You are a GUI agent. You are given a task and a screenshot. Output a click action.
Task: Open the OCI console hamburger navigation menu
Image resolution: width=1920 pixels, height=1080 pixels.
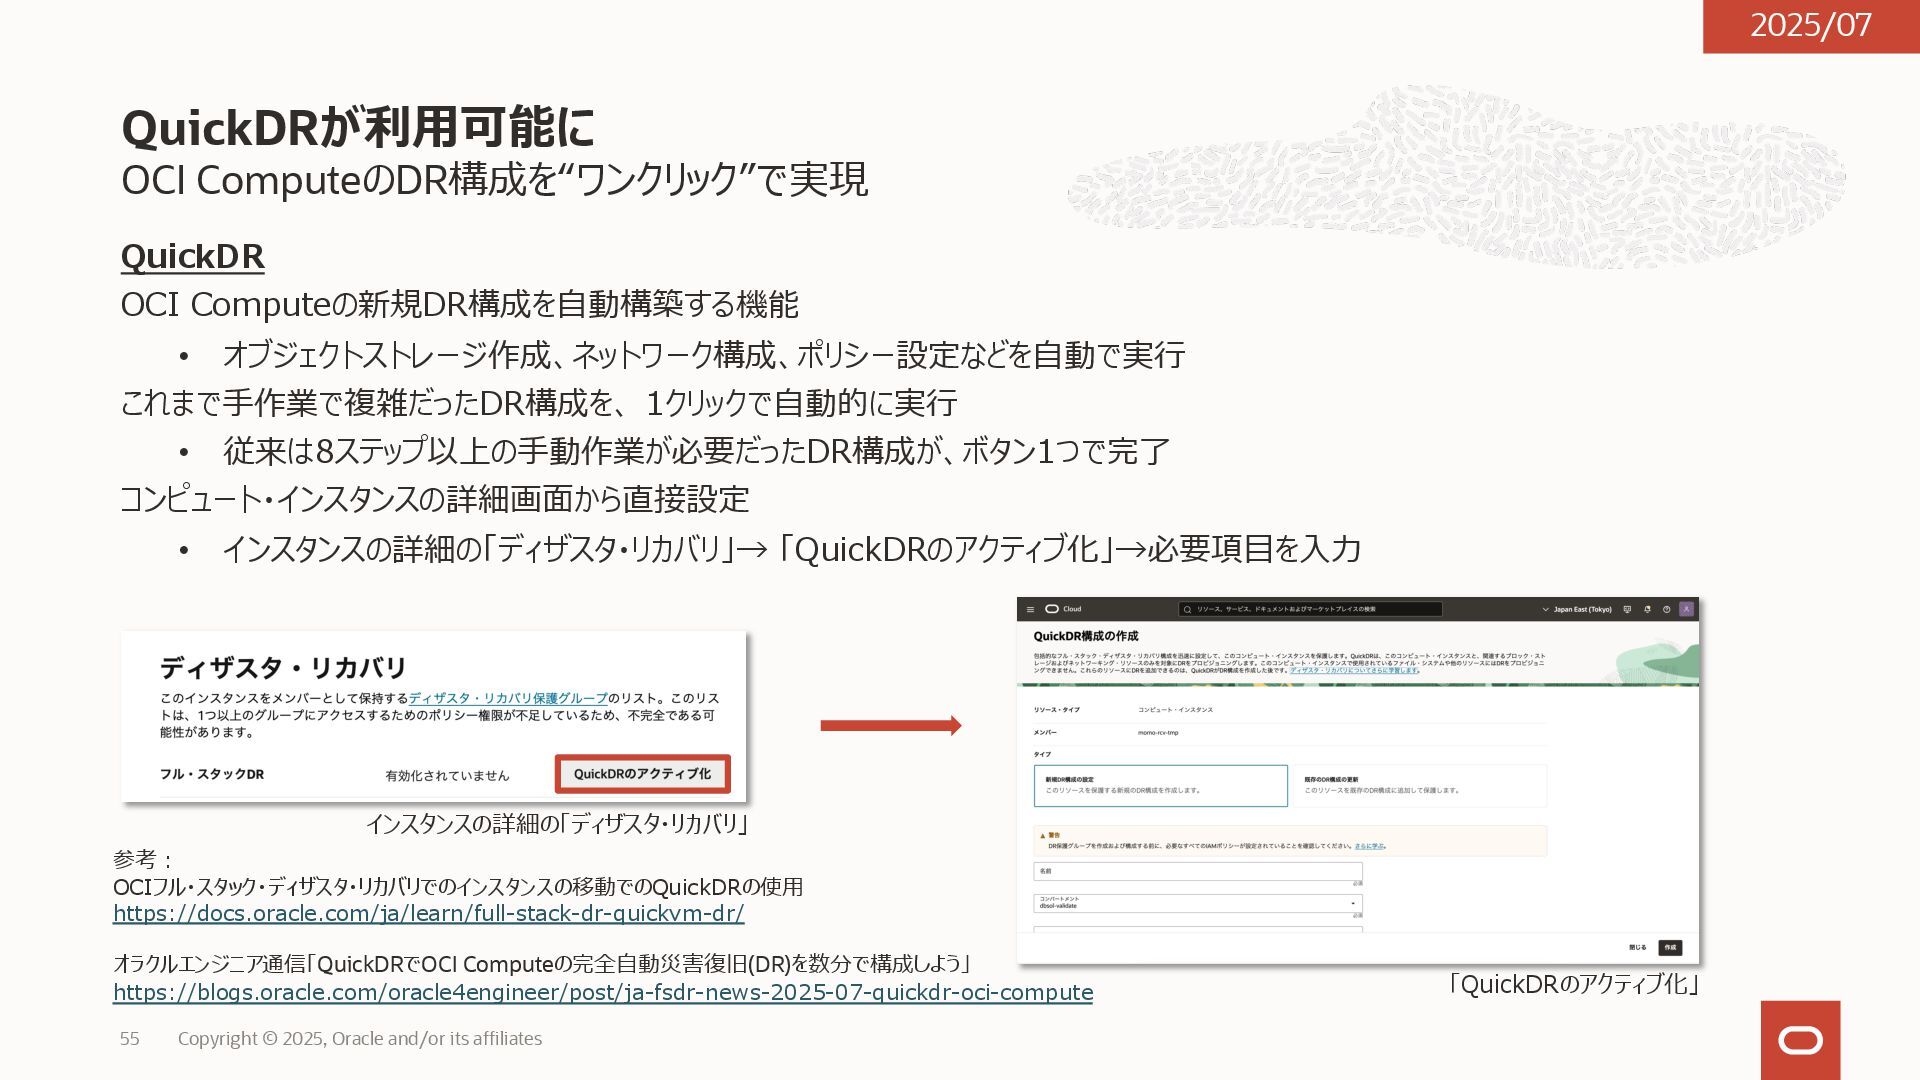coord(1030,609)
